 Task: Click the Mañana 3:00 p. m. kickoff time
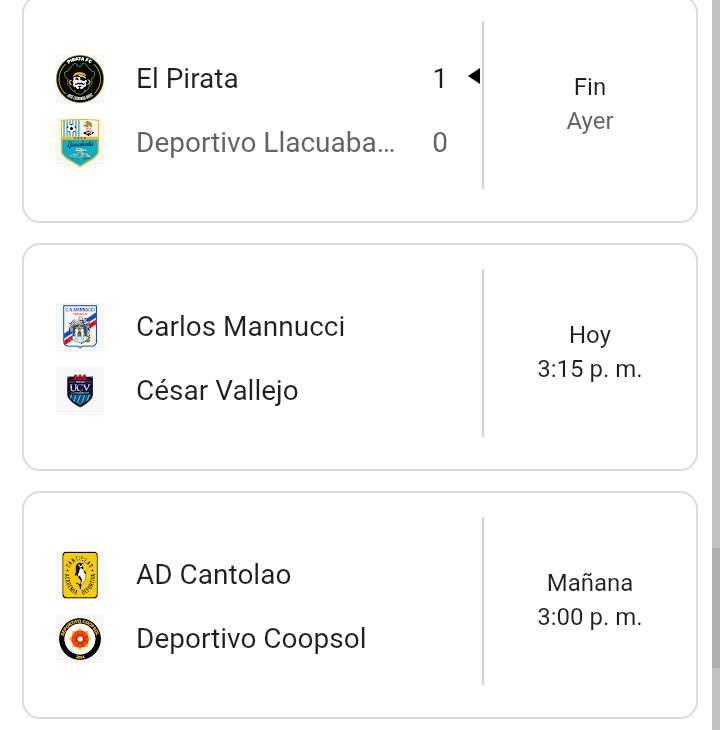click(x=589, y=600)
